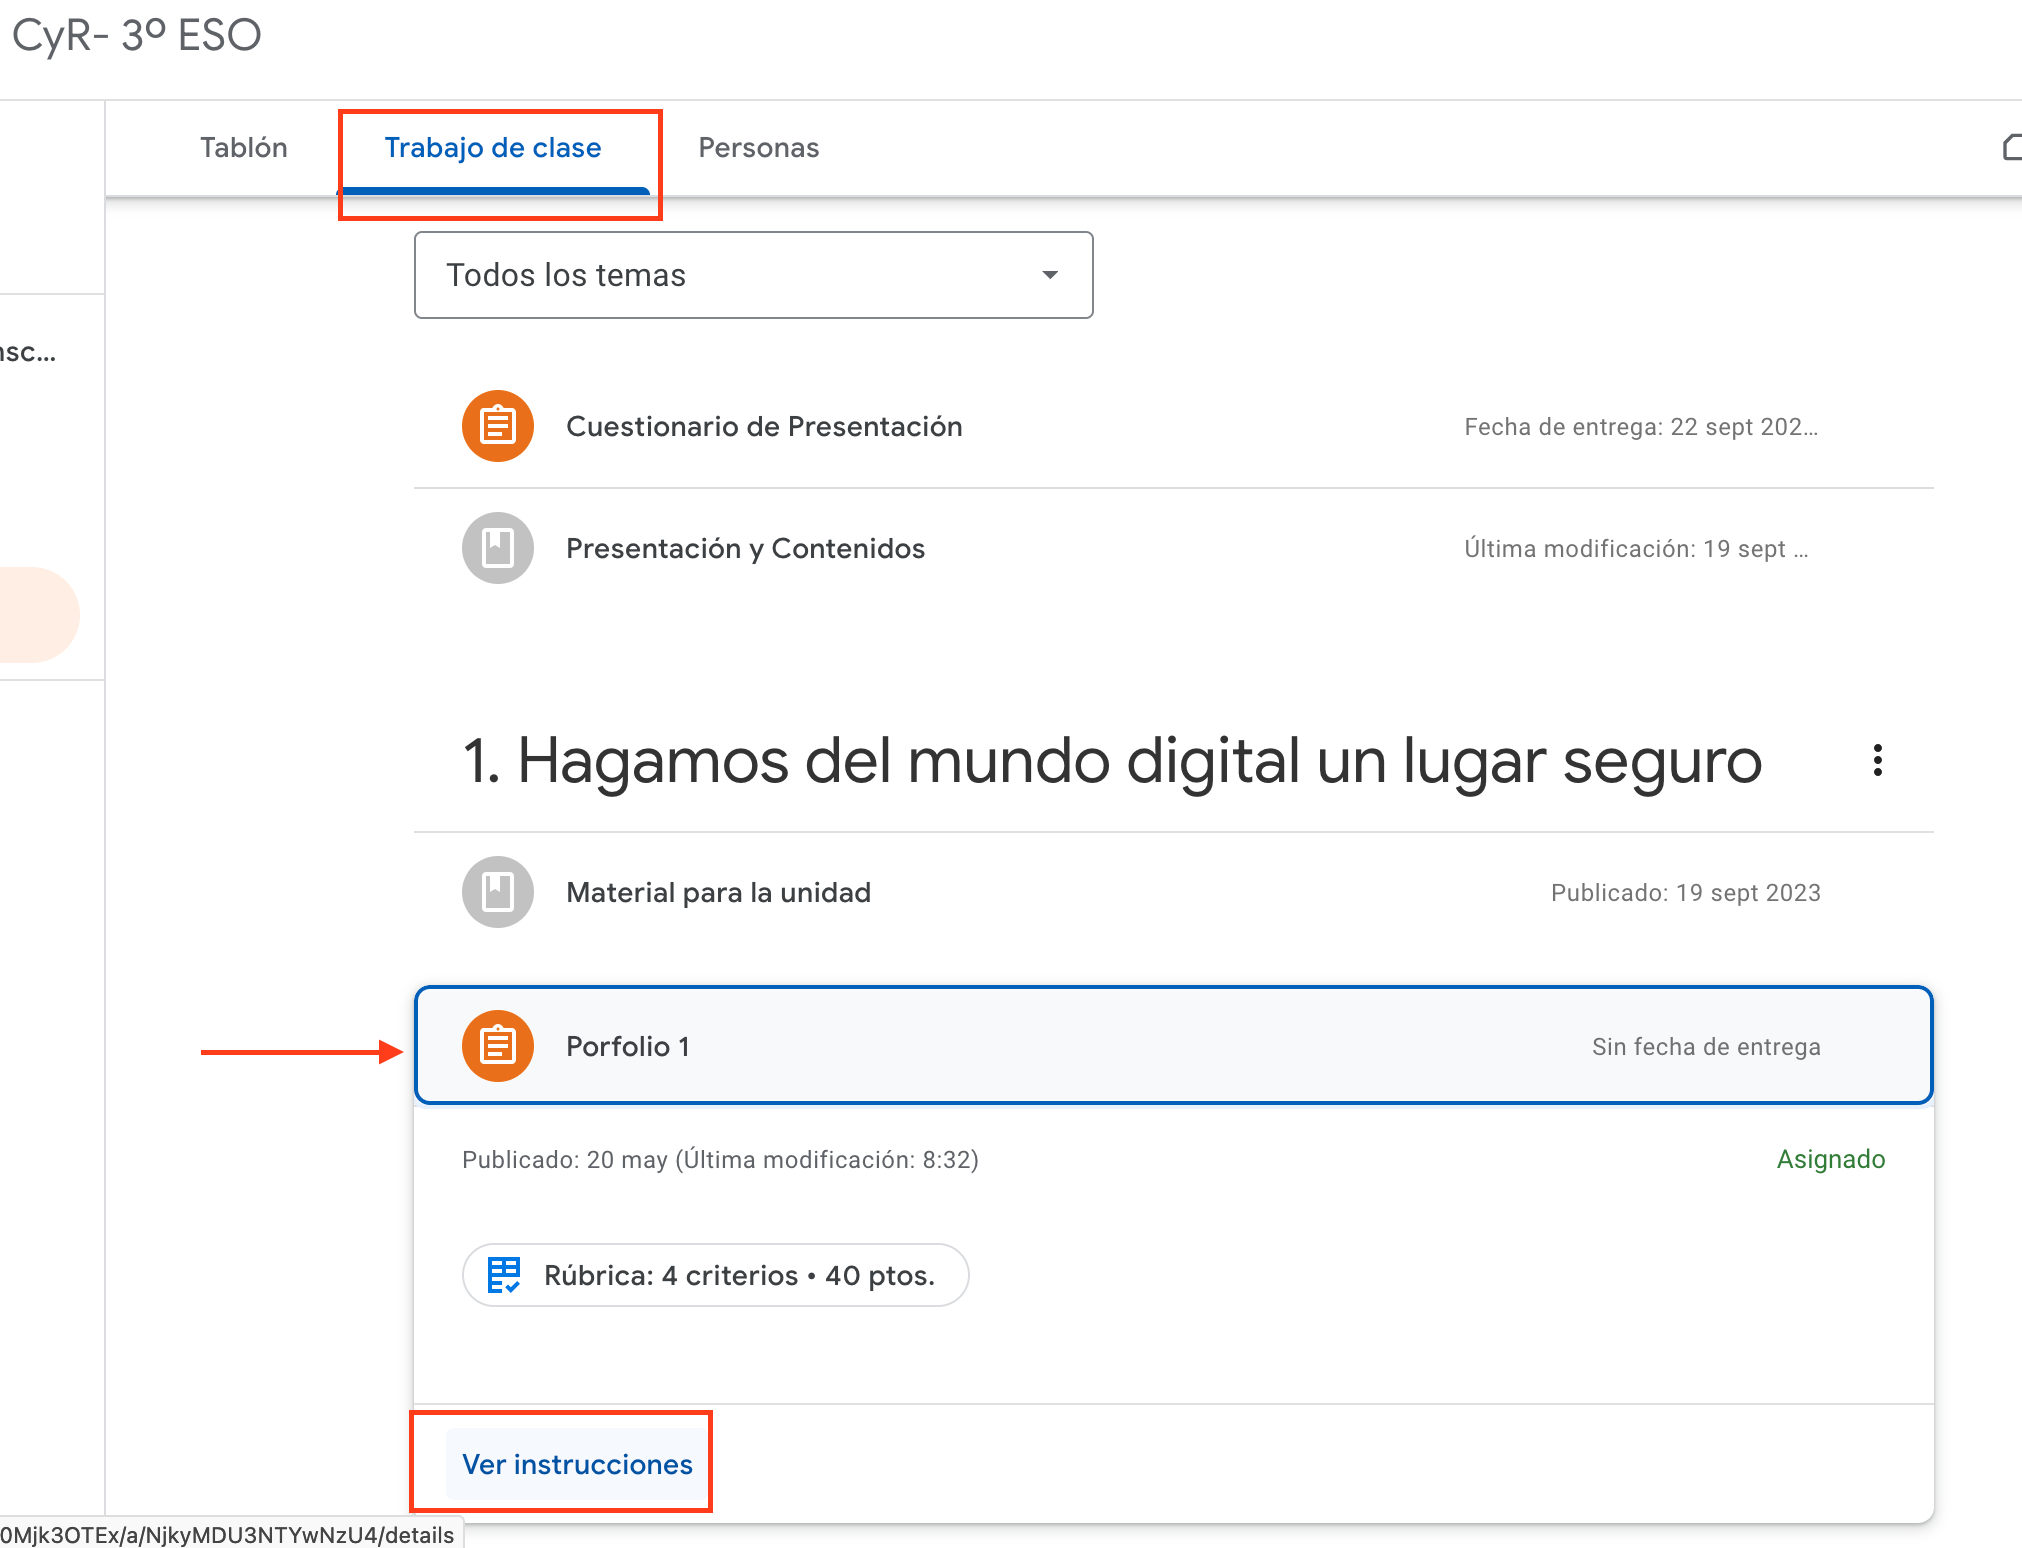Click the Material para la unidad icon
2022x1548 pixels.
(x=497, y=892)
